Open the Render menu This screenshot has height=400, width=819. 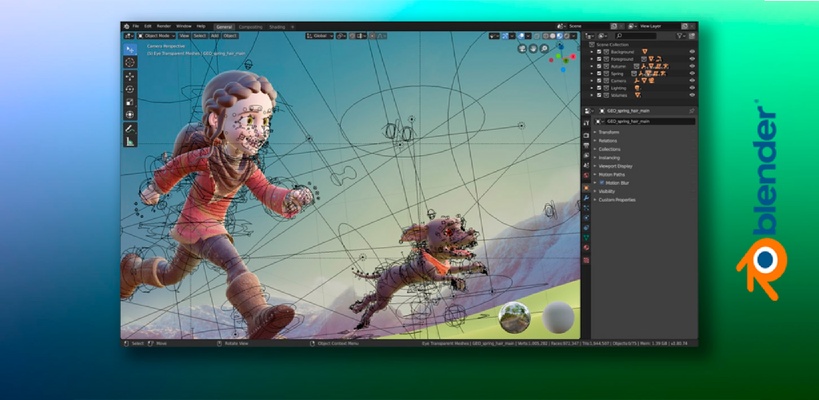[x=164, y=26]
